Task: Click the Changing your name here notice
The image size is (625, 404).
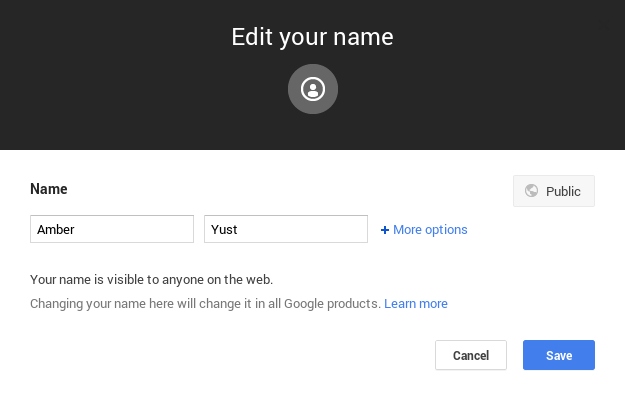Action: point(205,304)
